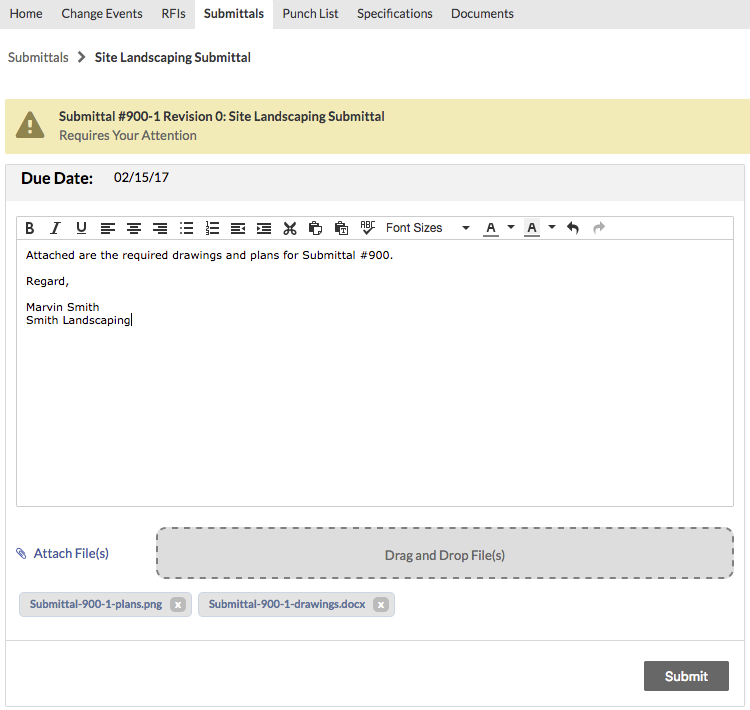
Task: Apply the text color swatch button
Action: click(x=491, y=228)
